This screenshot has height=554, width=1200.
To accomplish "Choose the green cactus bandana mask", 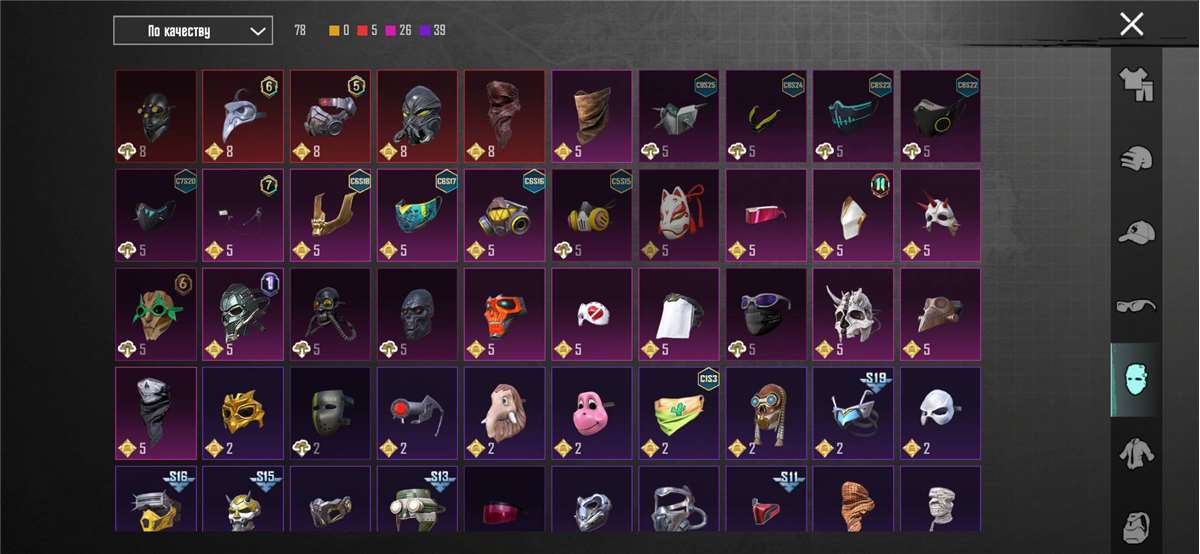I will pos(678,413).
